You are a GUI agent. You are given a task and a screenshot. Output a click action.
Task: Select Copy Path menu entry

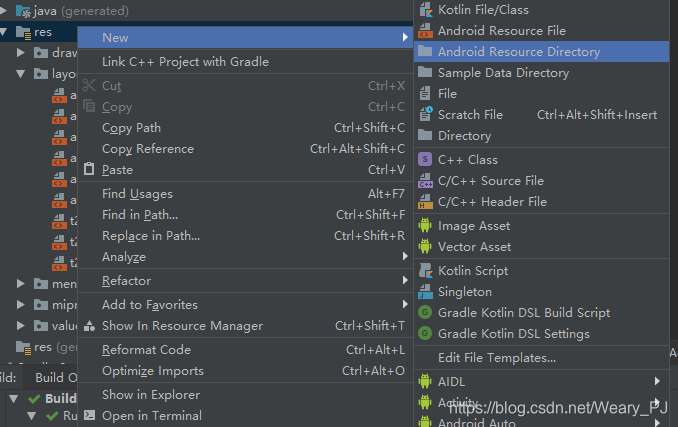245,128
